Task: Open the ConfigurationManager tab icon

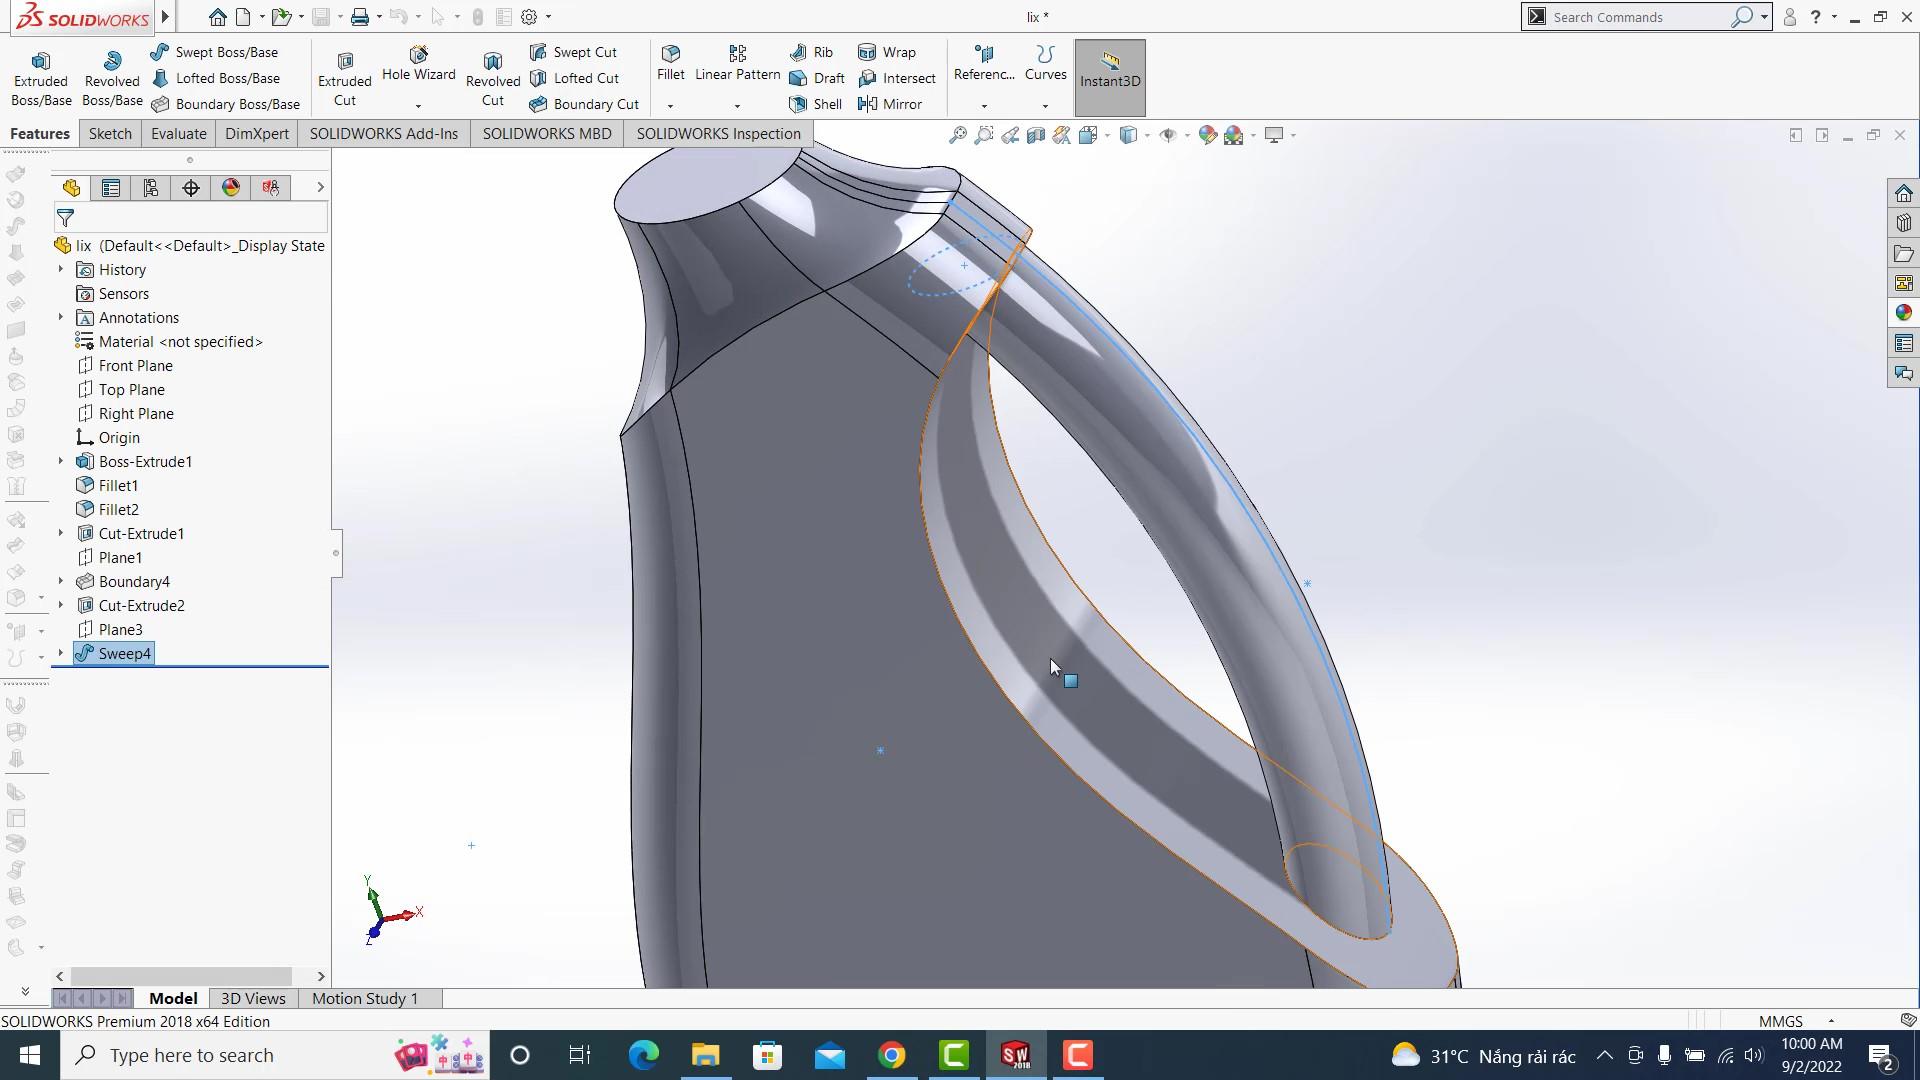Action: tap(151, 187)
